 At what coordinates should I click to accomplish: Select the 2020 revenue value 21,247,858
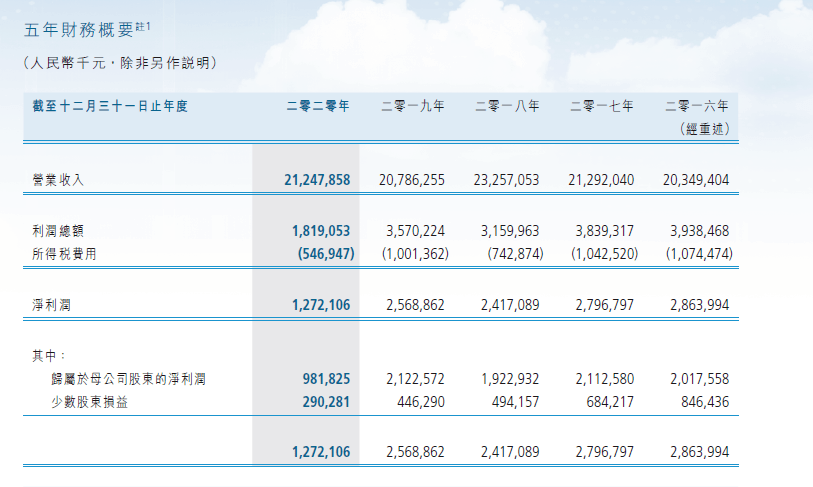pyautogui.click(x=316, y=180)
